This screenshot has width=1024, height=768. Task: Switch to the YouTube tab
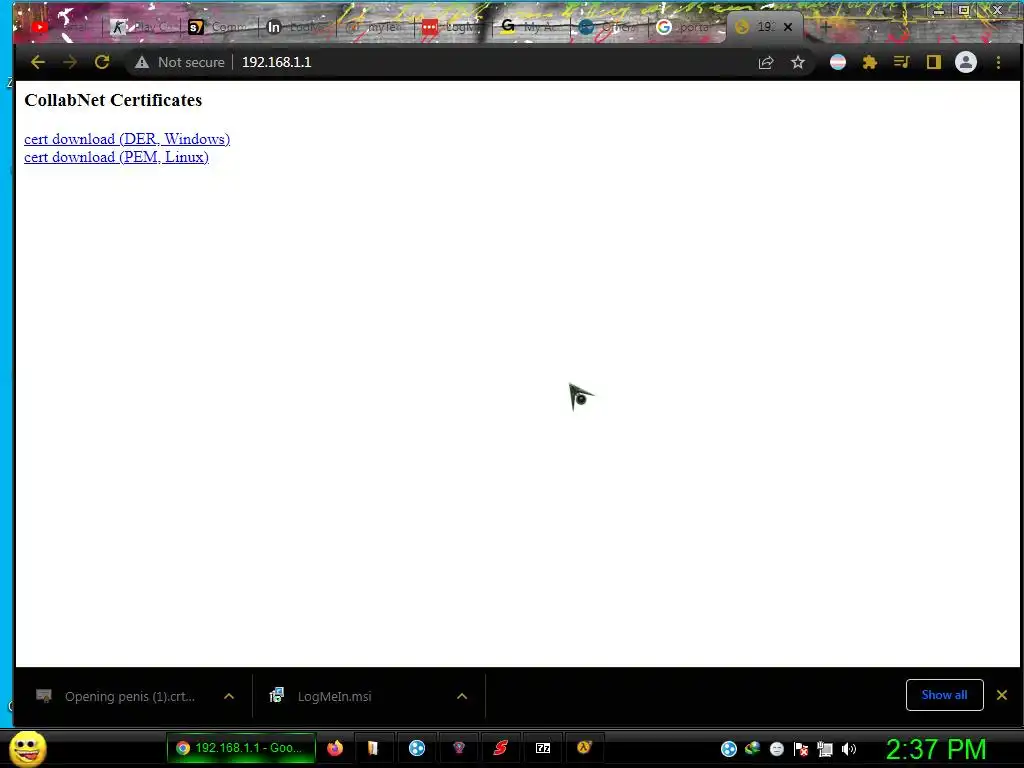(x=62, y=27)
